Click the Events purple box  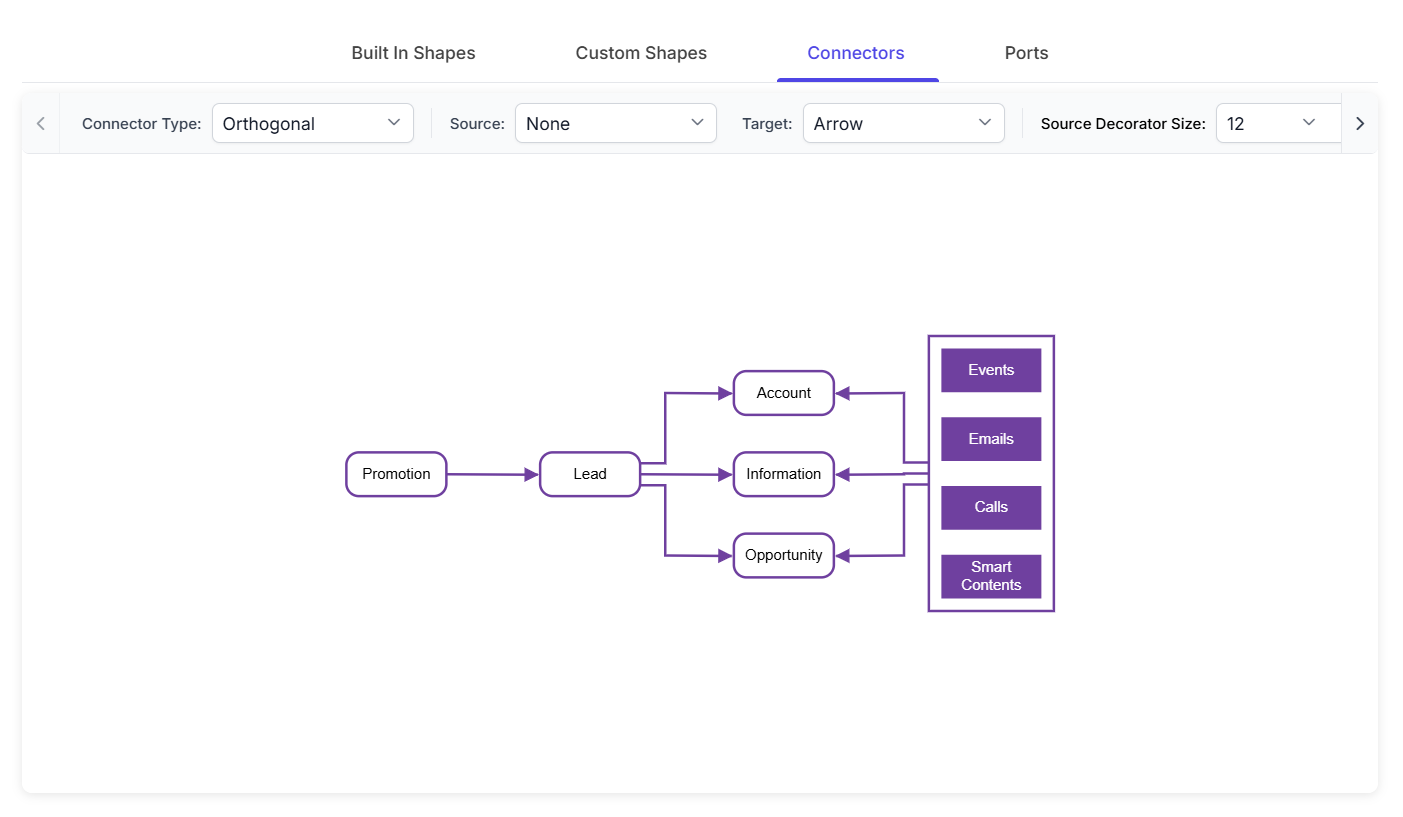[991, 370]
